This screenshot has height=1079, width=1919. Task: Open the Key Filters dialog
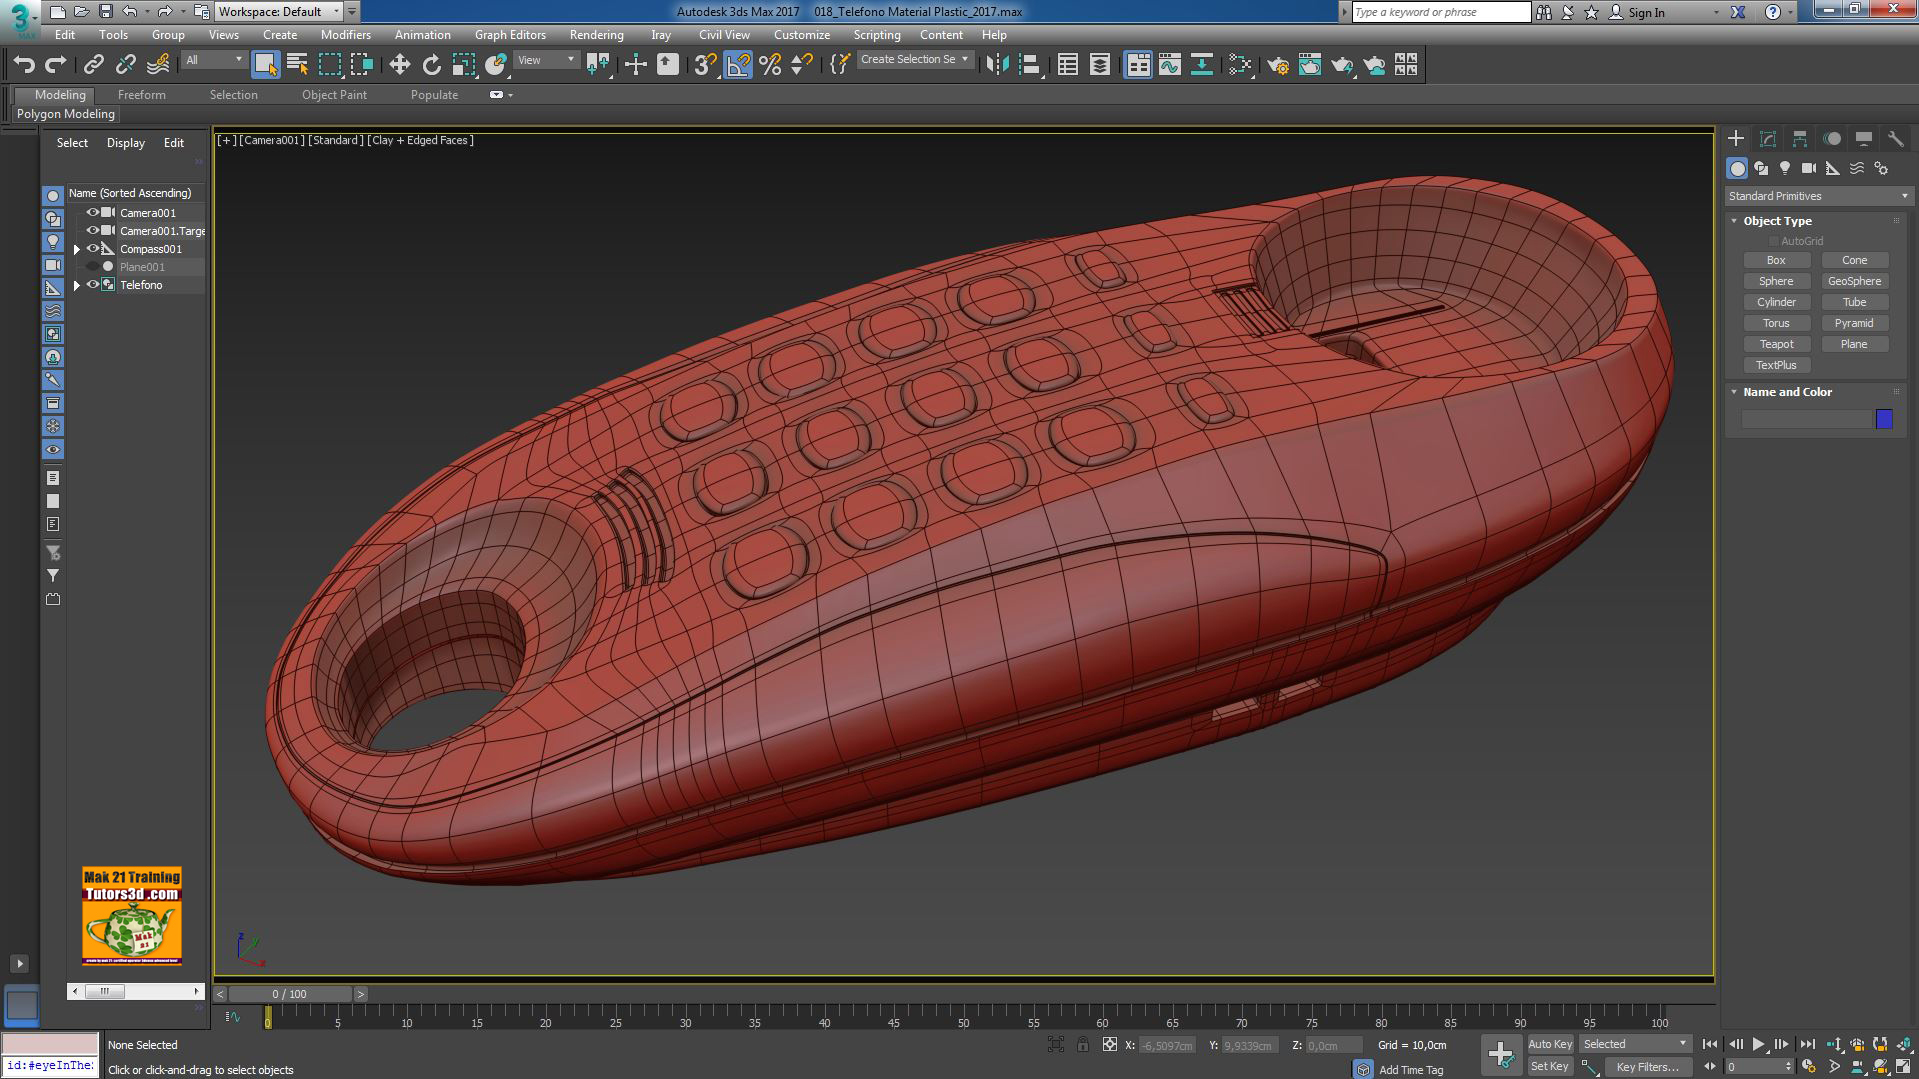click(1648, 1066)
